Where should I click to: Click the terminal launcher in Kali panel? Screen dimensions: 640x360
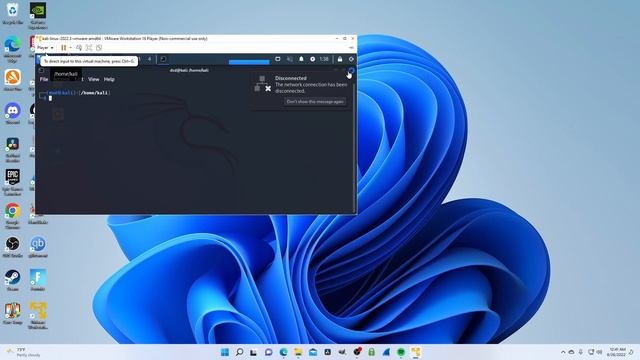pyautogui.click(x=162, y=59)
